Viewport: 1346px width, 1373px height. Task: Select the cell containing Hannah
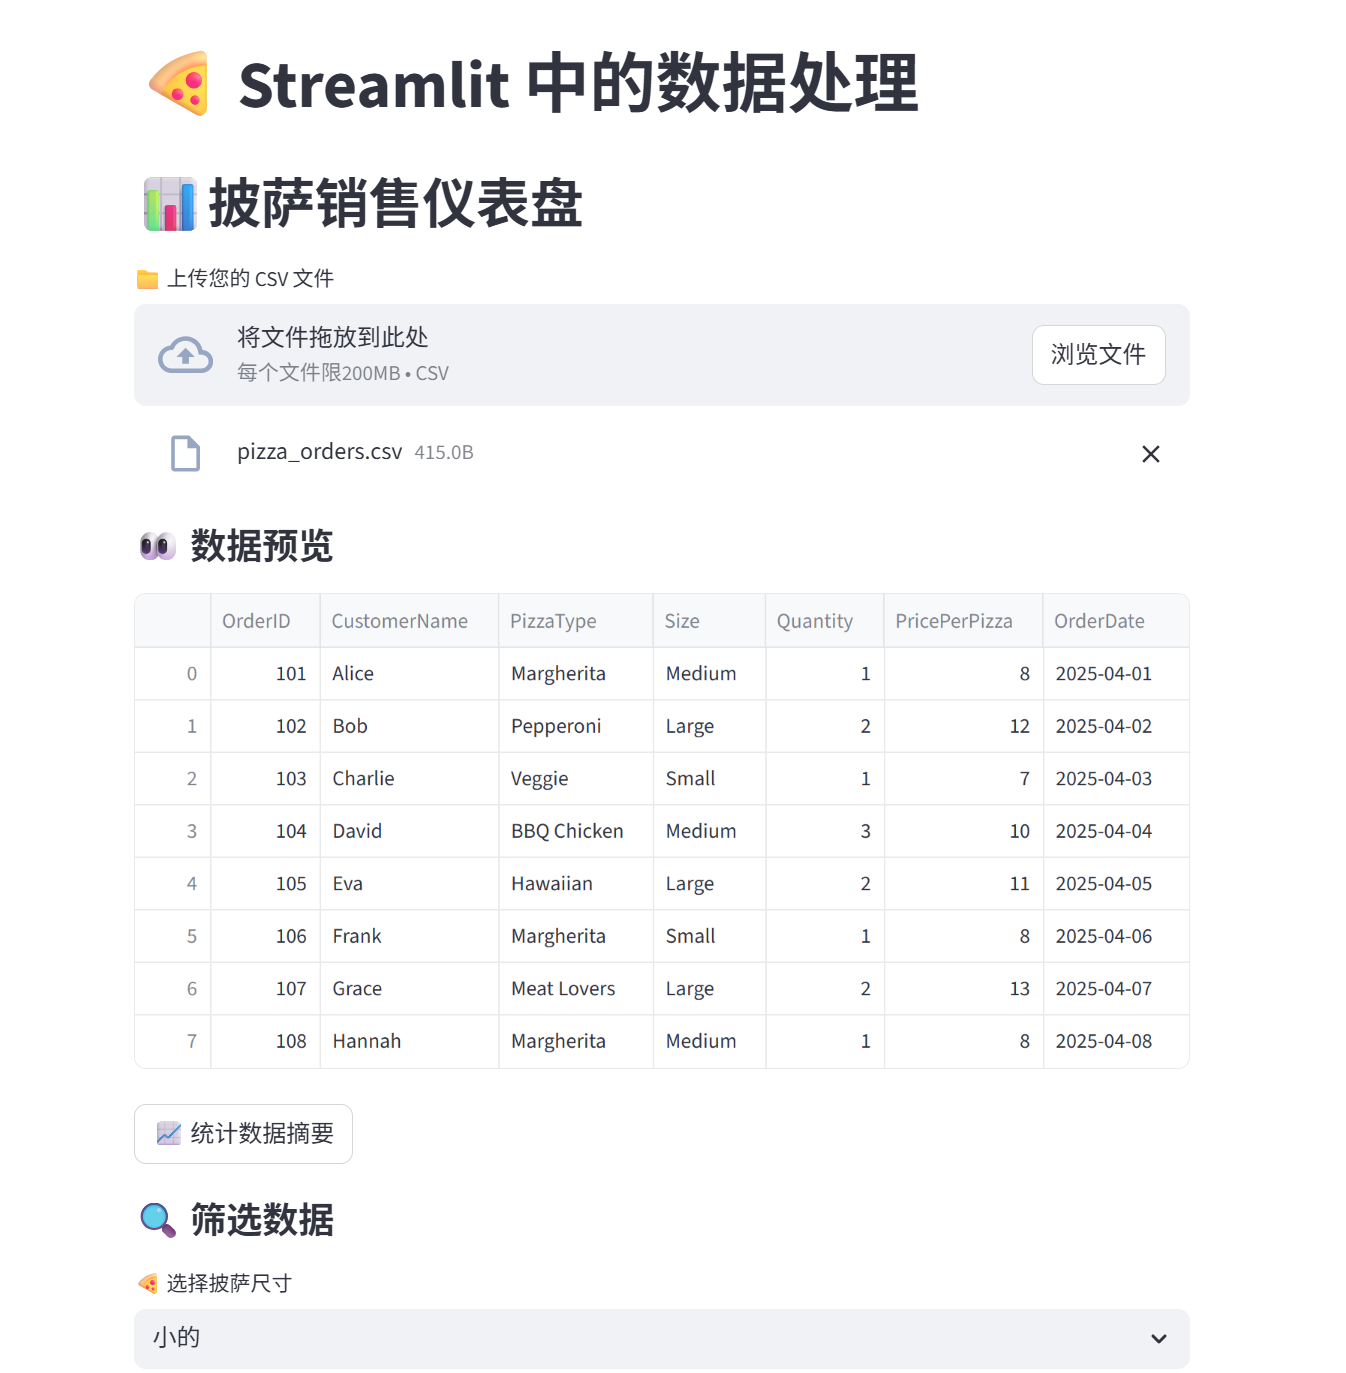click(409, 1041)
